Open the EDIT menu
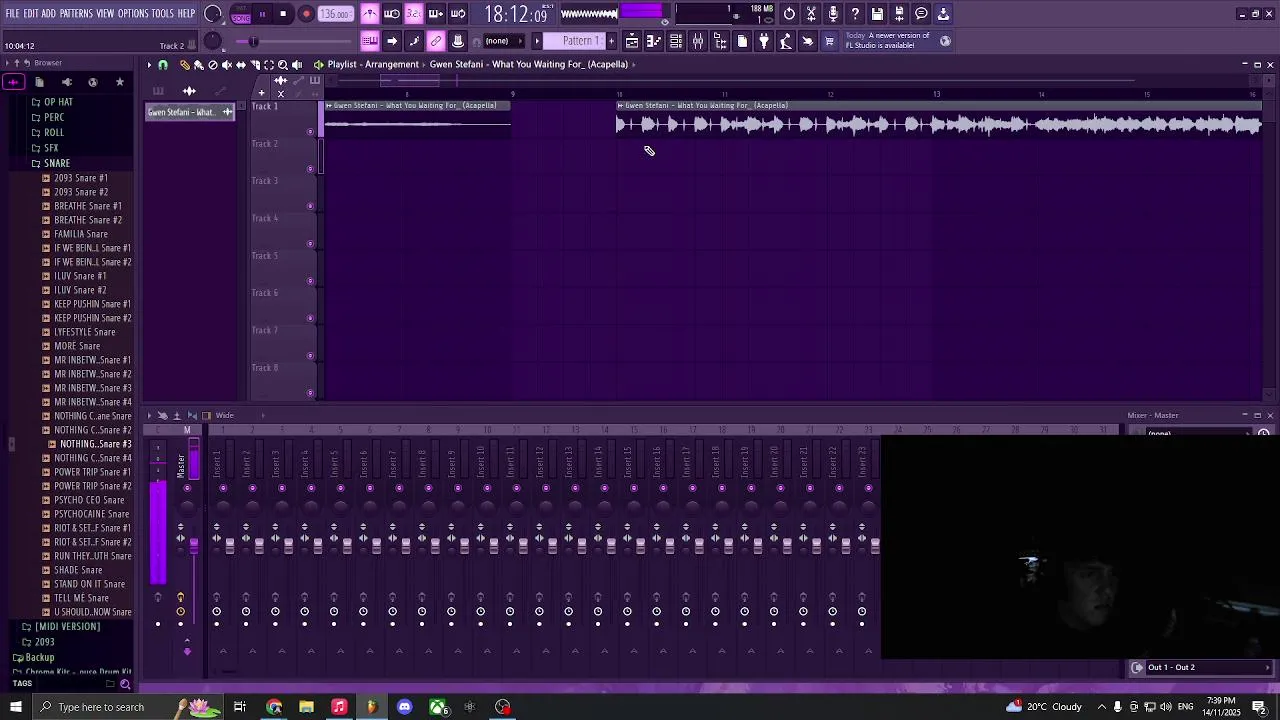1280x720 pixels. coord(31,13)
